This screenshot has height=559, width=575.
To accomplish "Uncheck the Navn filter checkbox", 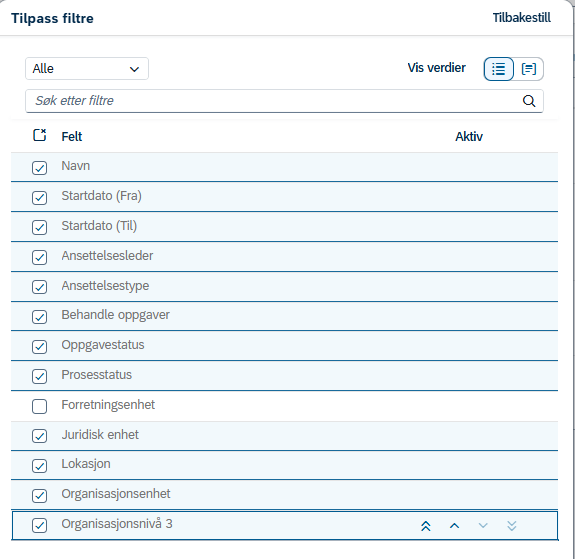I will 39,168.
